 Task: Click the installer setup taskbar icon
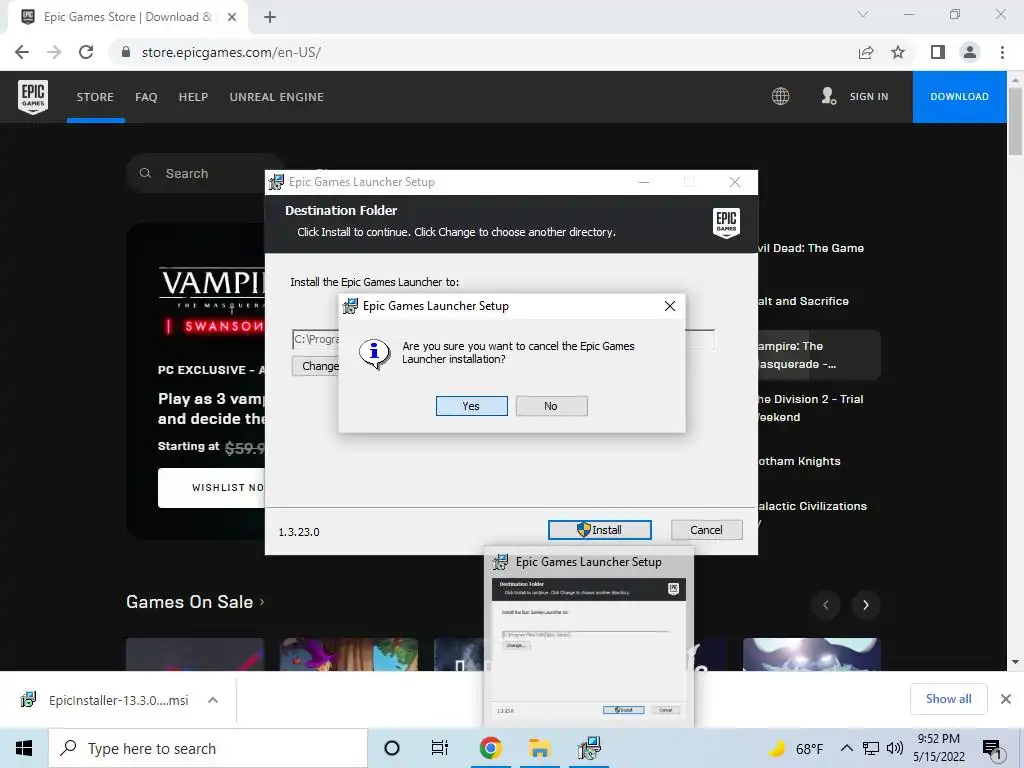(589, 748)
